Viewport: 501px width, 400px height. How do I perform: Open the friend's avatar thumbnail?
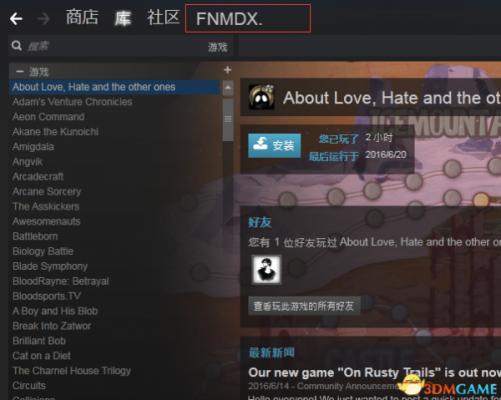tap(266, 270)
